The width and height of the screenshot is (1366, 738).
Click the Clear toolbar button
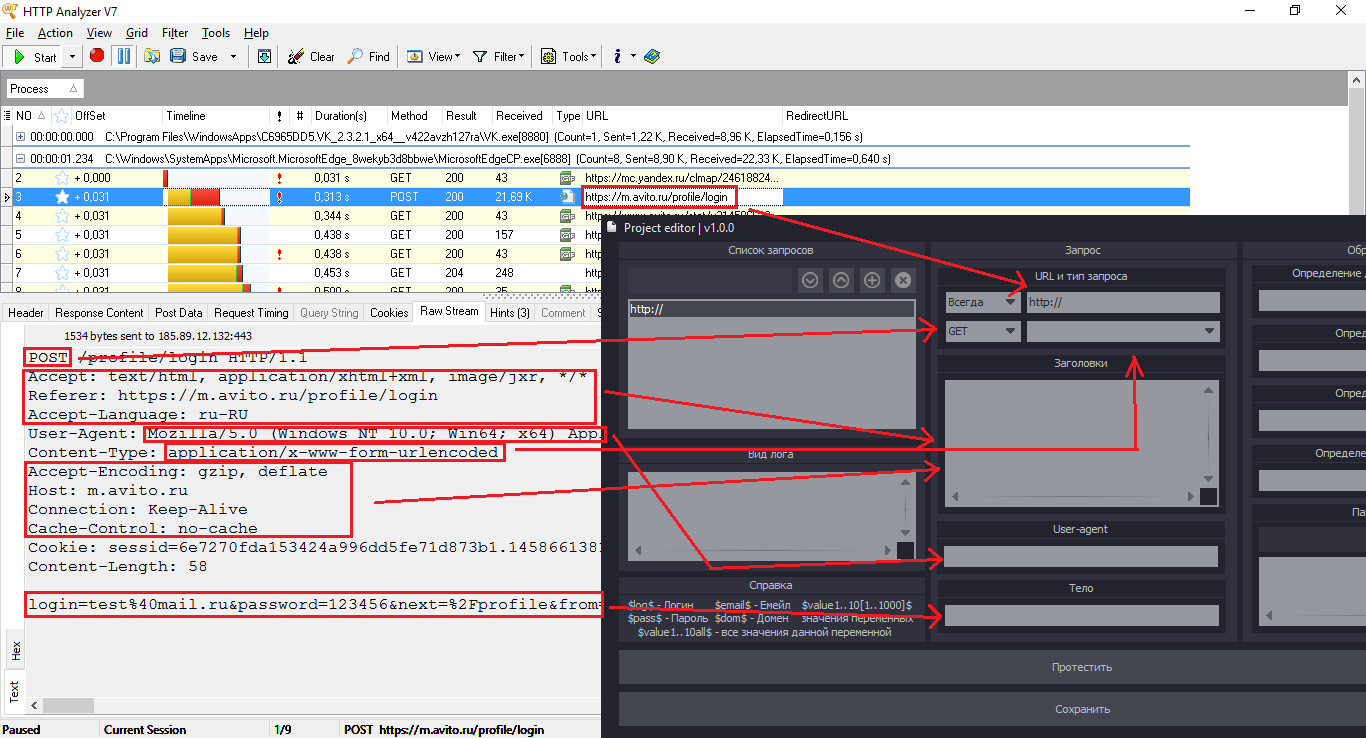(311, 57)
